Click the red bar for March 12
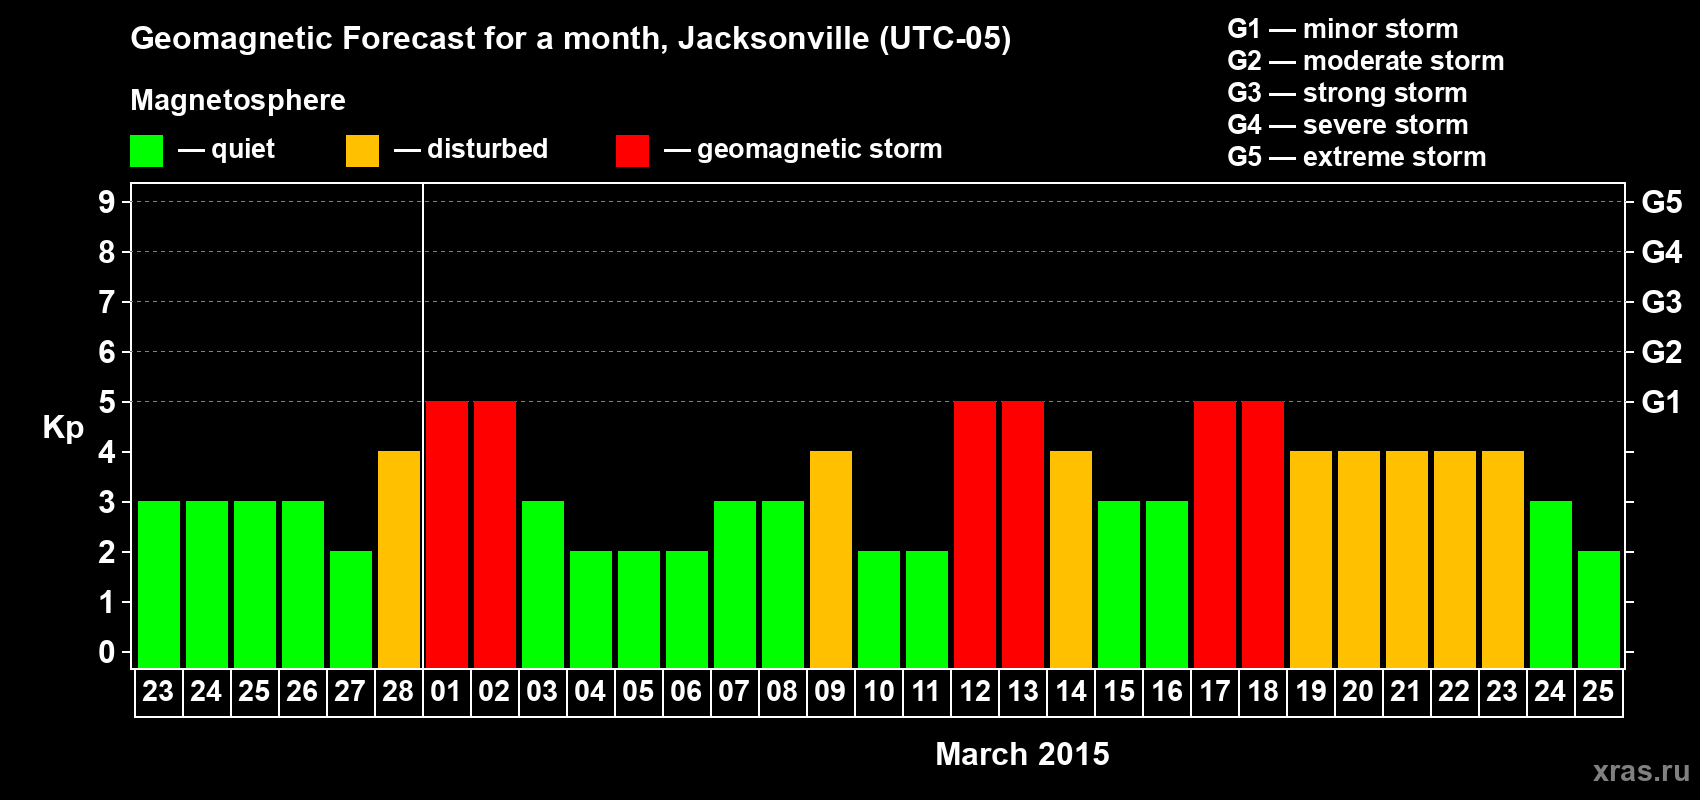The height and width of the screenshot is (800, 1700). tap(975, 534)
